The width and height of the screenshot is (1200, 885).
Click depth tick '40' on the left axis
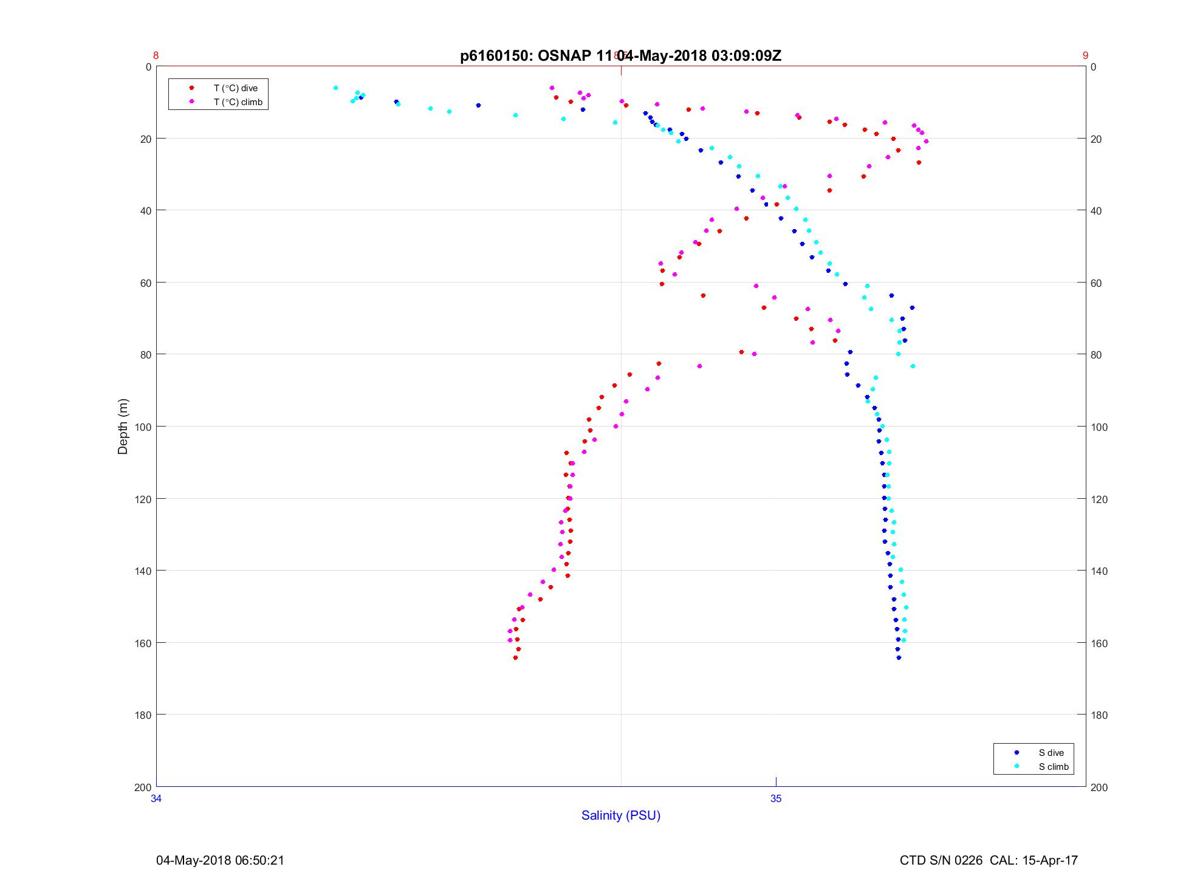[145, 211]
